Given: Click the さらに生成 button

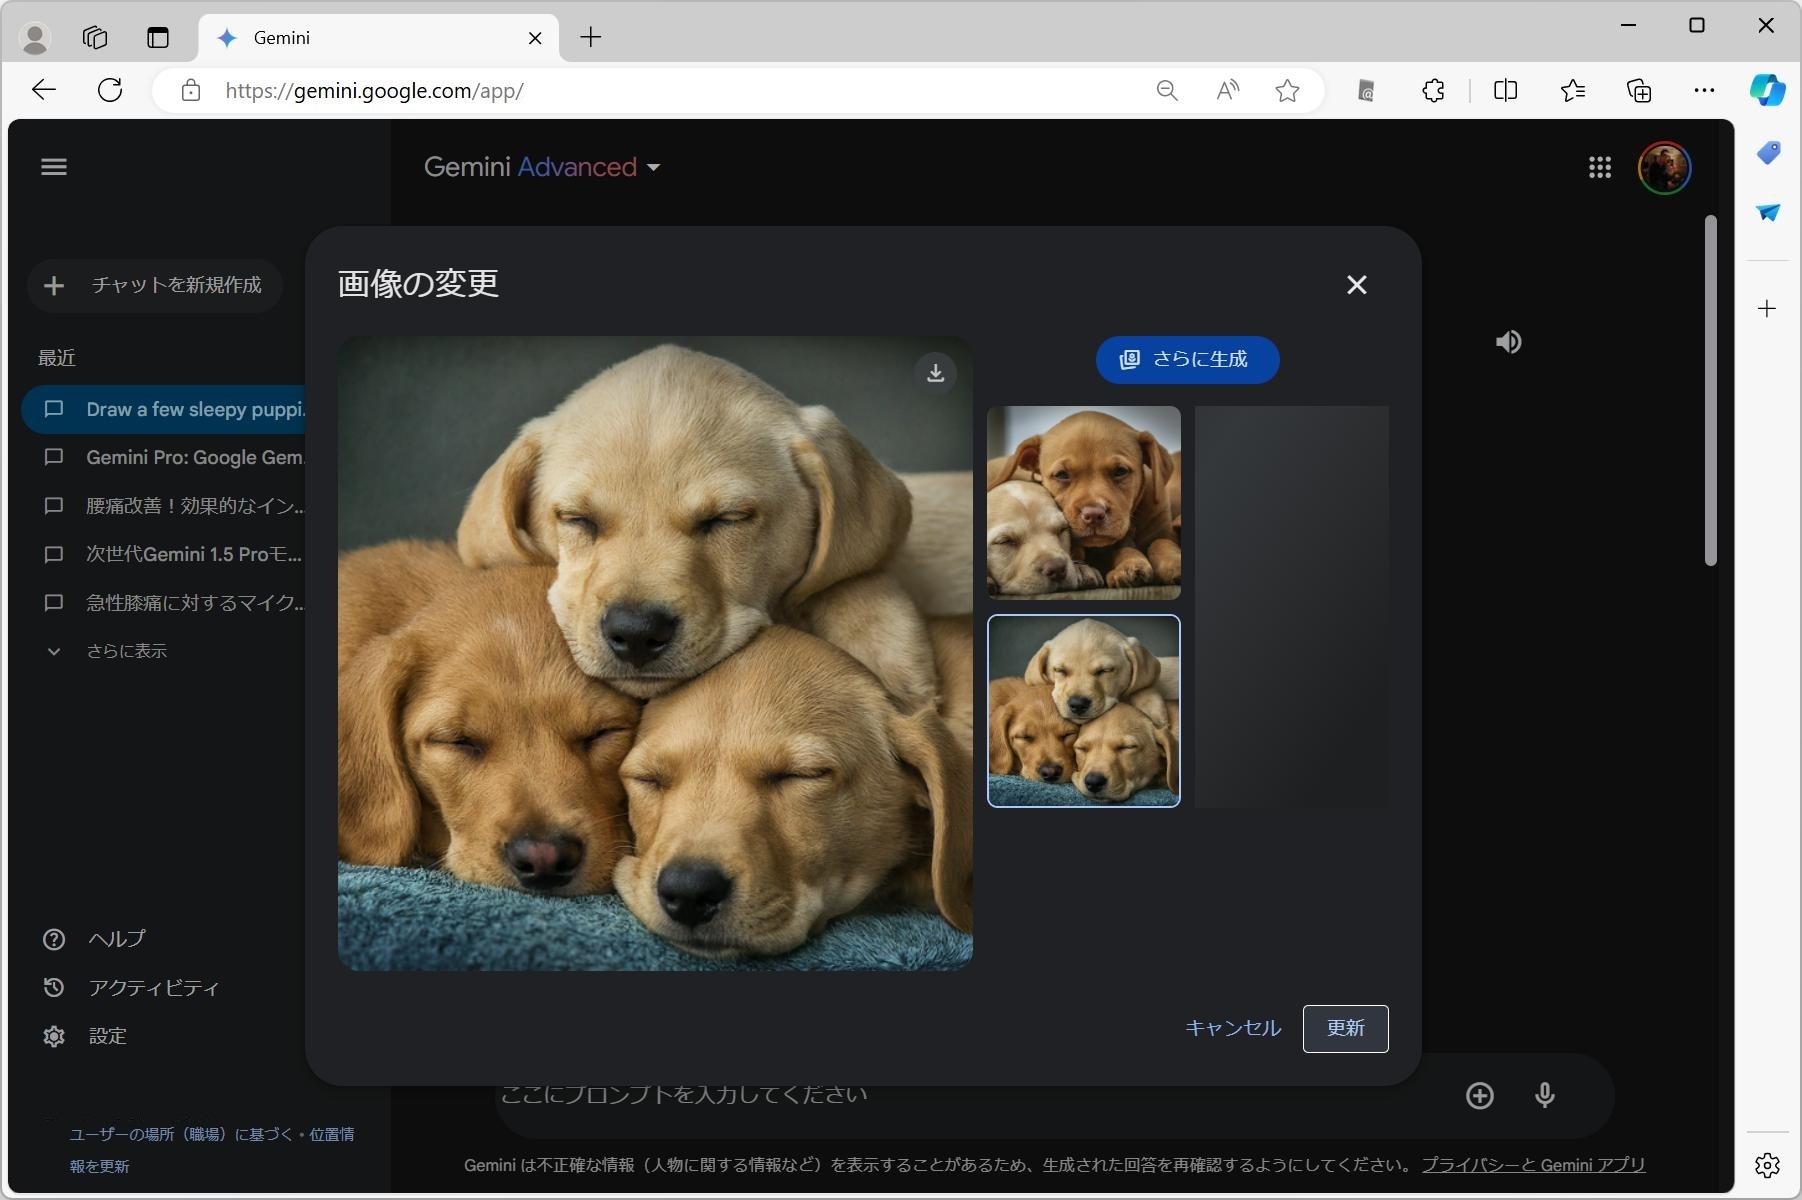Looking at the screenshot, I should 1187,360.
